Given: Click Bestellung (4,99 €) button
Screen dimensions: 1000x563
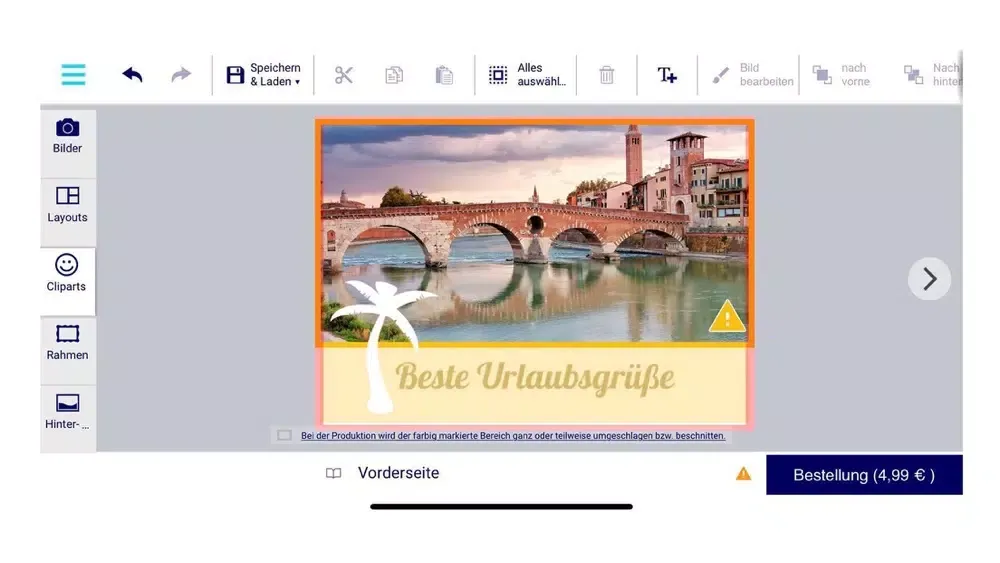Looking at the screenshot, I should (x=864, y=475).
